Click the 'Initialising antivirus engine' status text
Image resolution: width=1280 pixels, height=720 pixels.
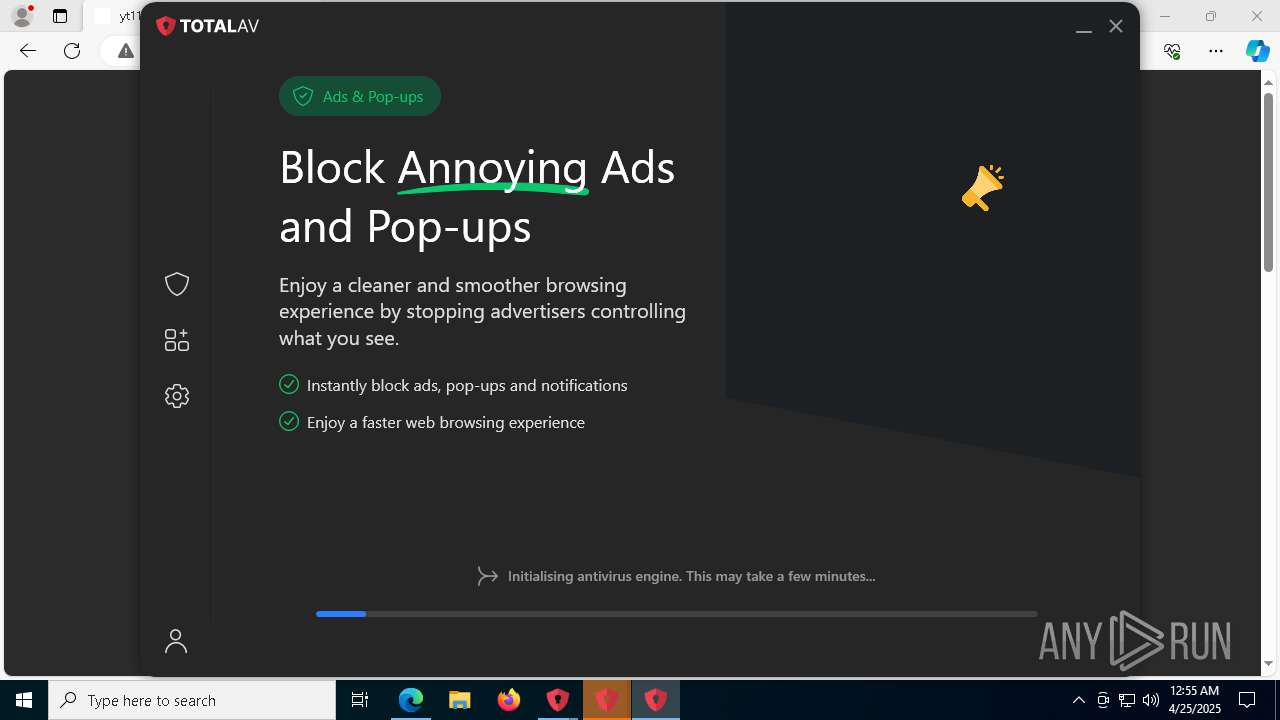pyautogui.click(x=691, y=576)
